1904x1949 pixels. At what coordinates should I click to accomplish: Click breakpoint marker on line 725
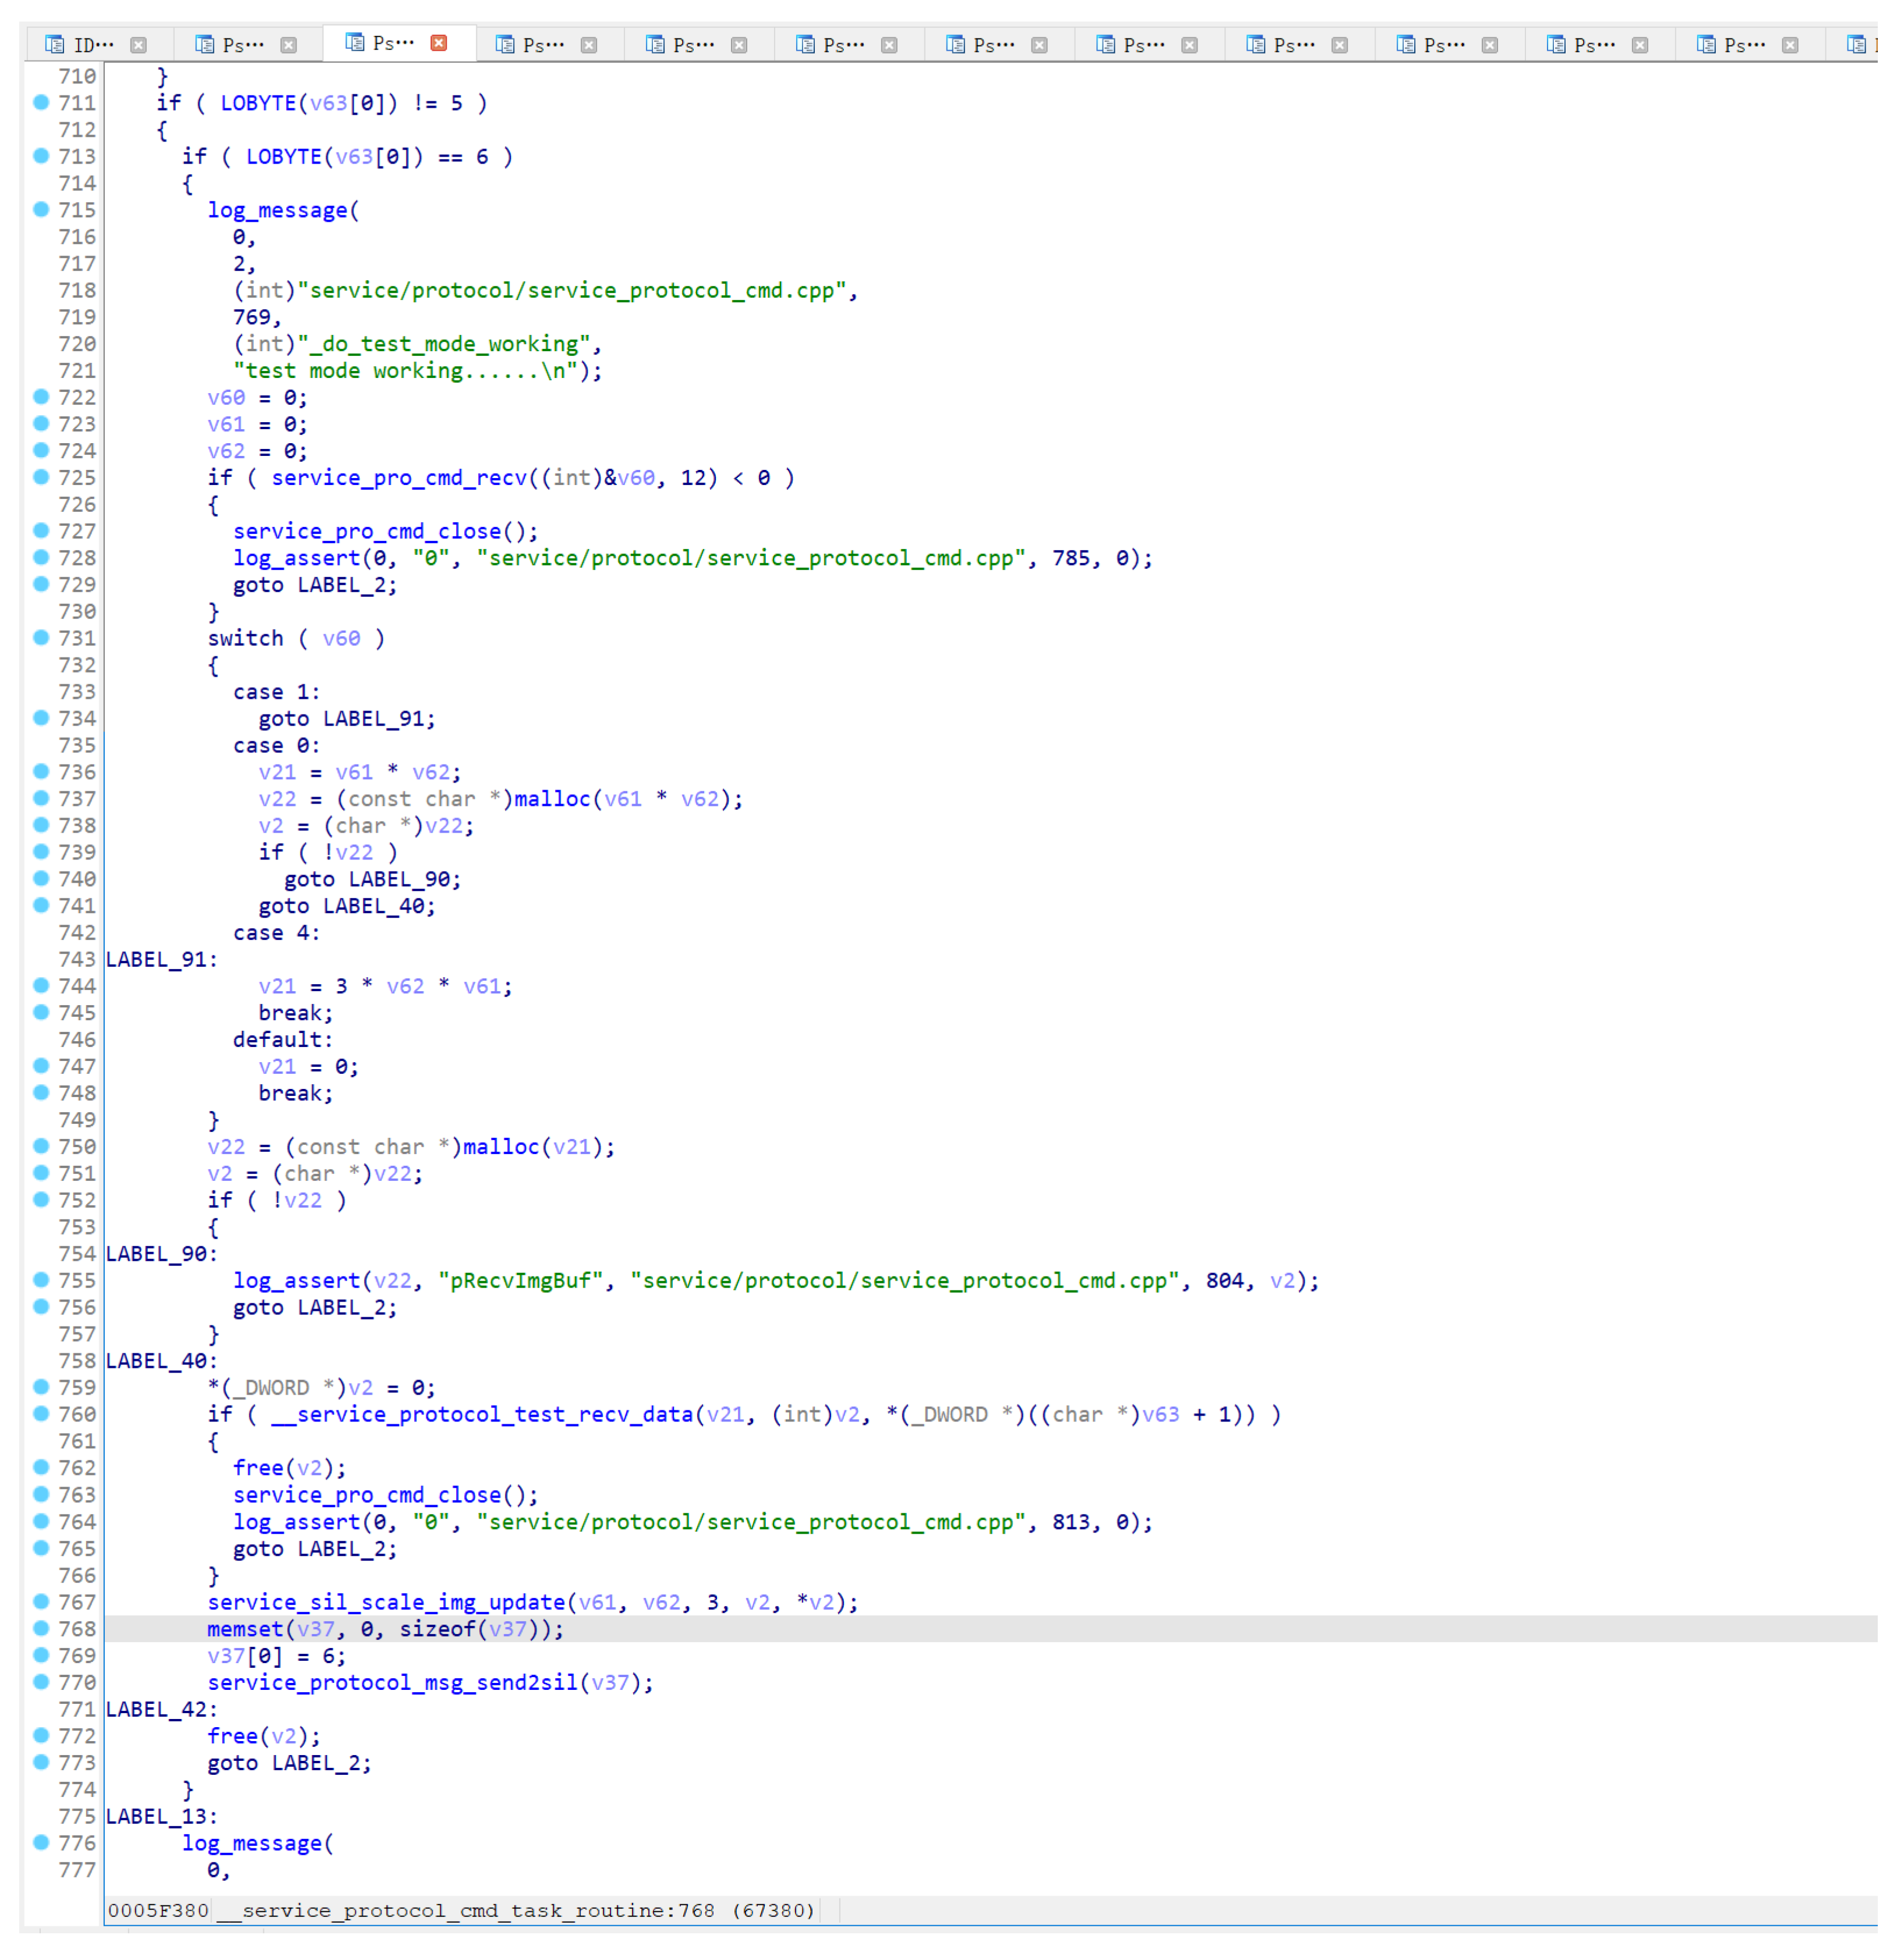tap(41, 477)
